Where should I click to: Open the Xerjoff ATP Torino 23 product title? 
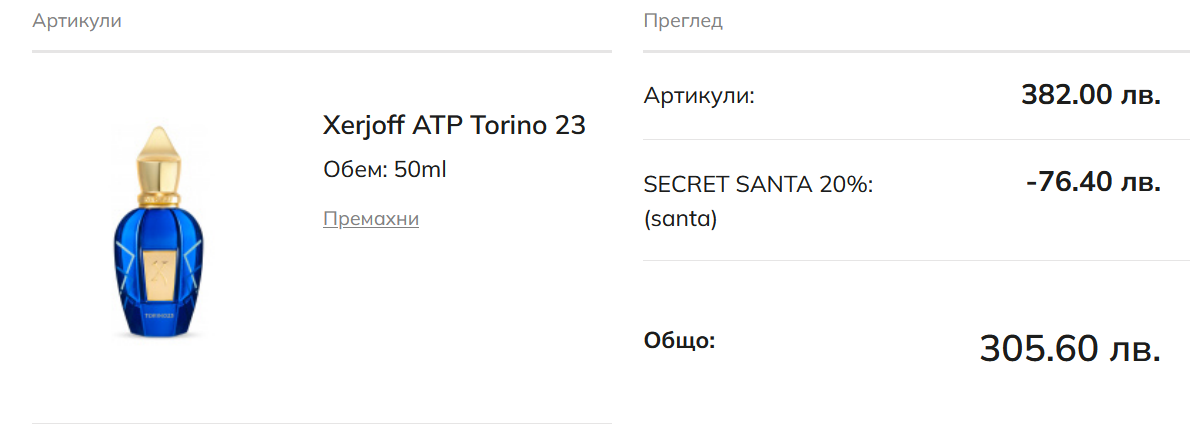click(x=454, y=125)
